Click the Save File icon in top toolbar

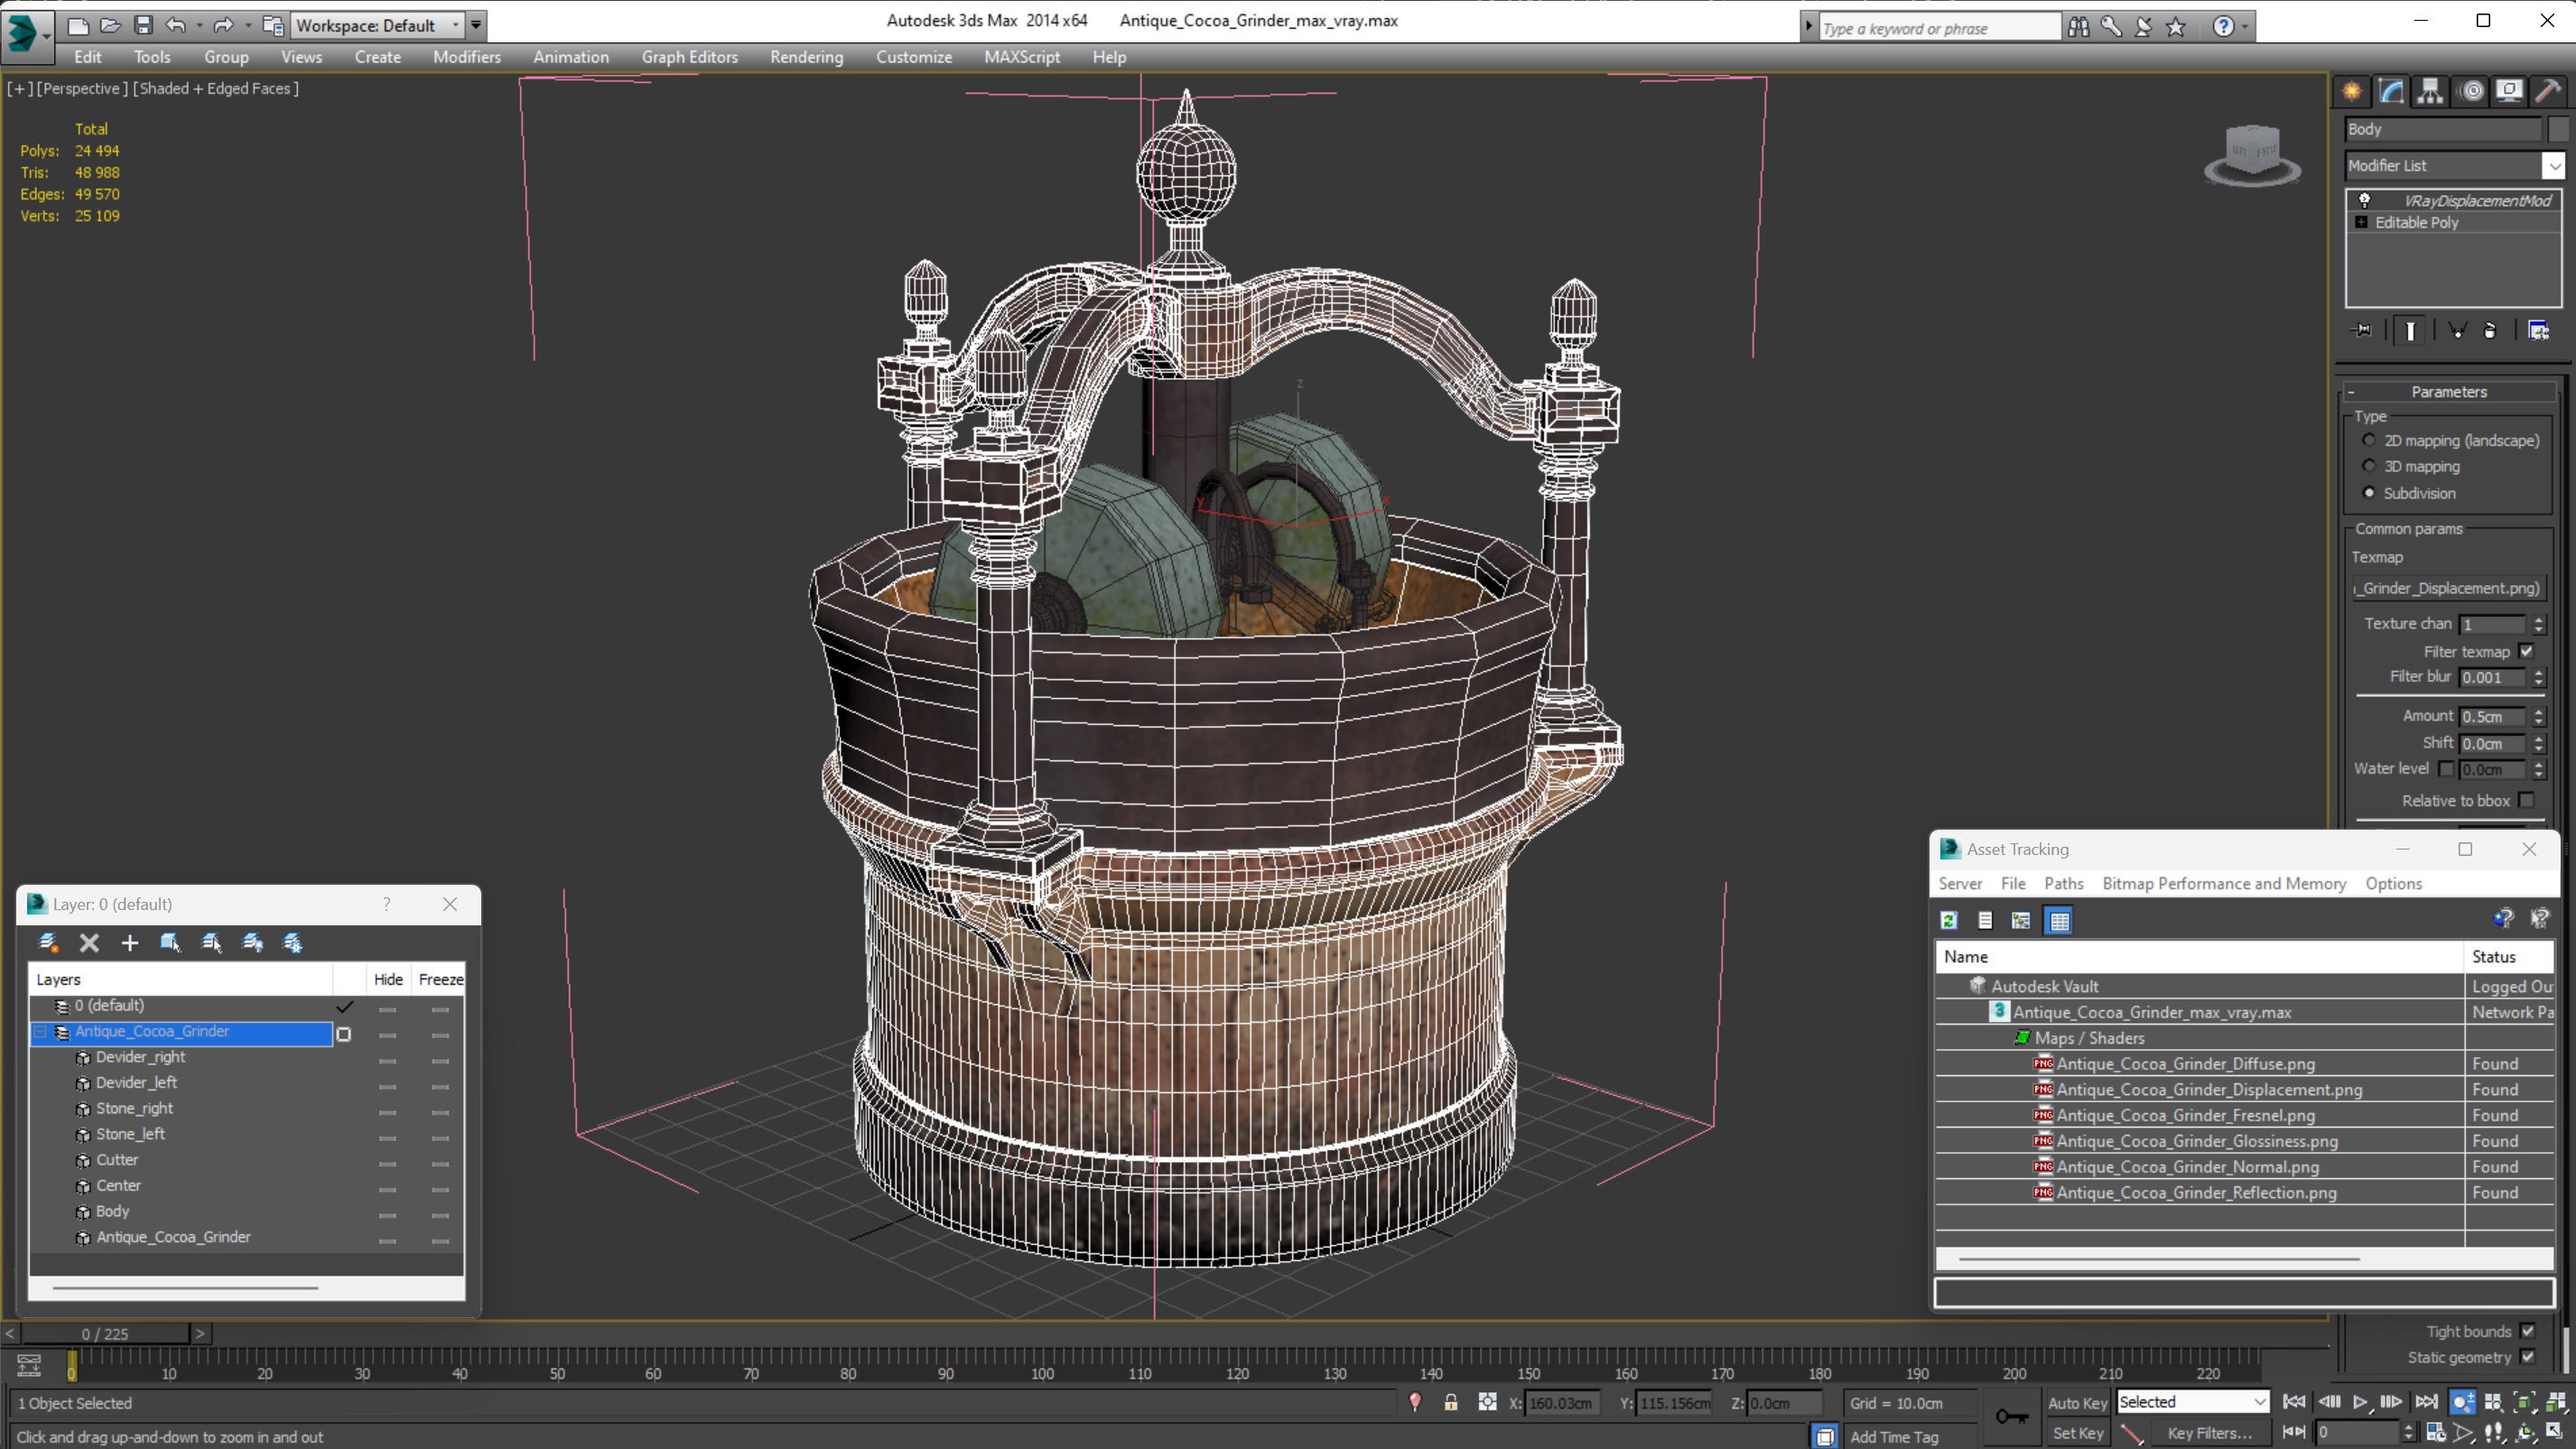click(143, 25)
